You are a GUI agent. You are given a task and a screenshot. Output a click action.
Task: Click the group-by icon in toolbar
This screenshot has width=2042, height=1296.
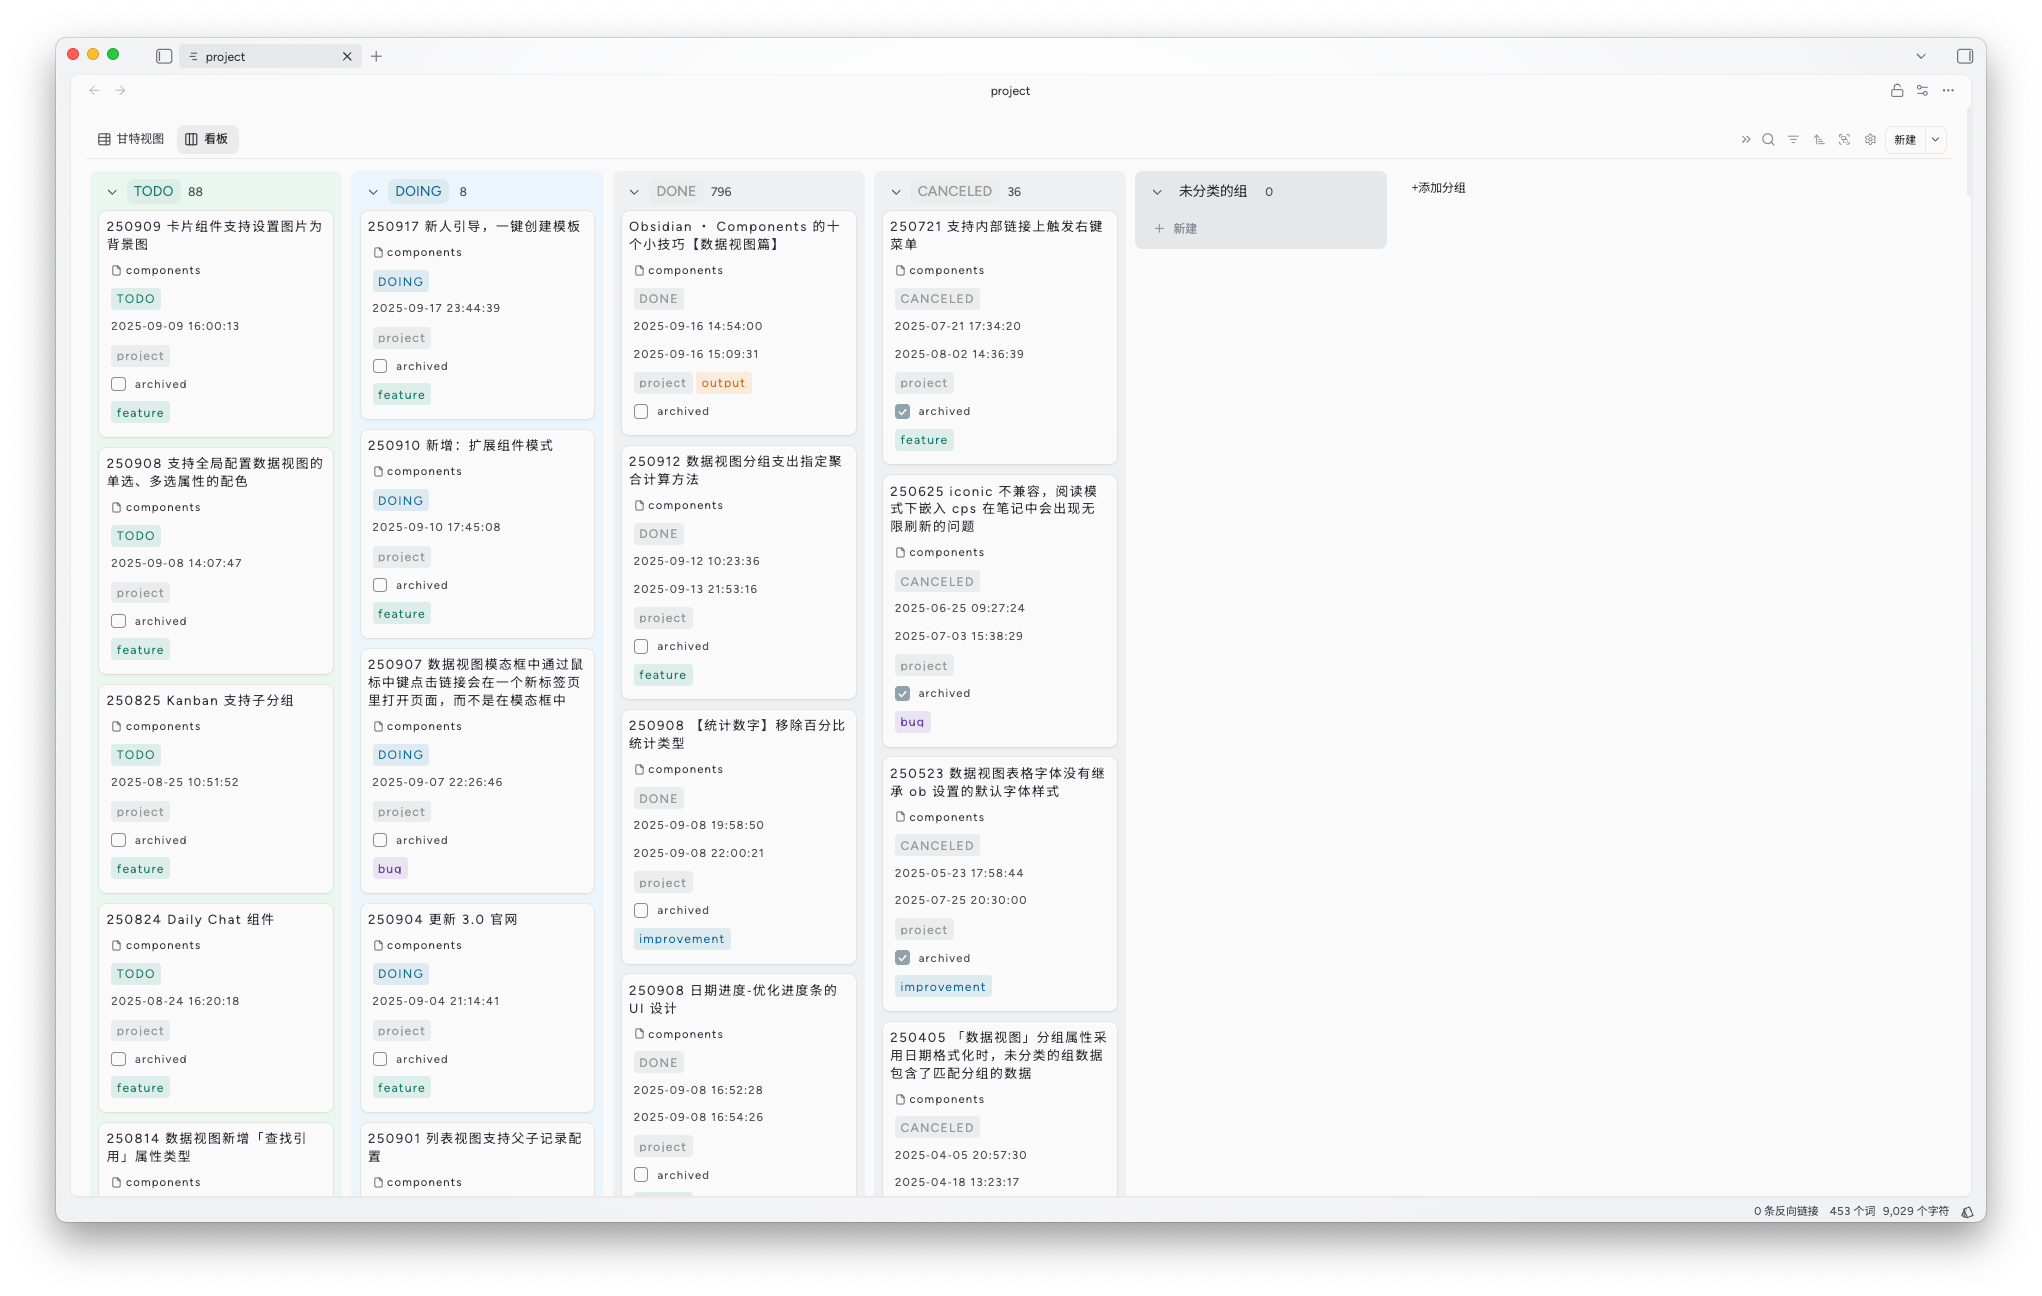point(1844,140)
